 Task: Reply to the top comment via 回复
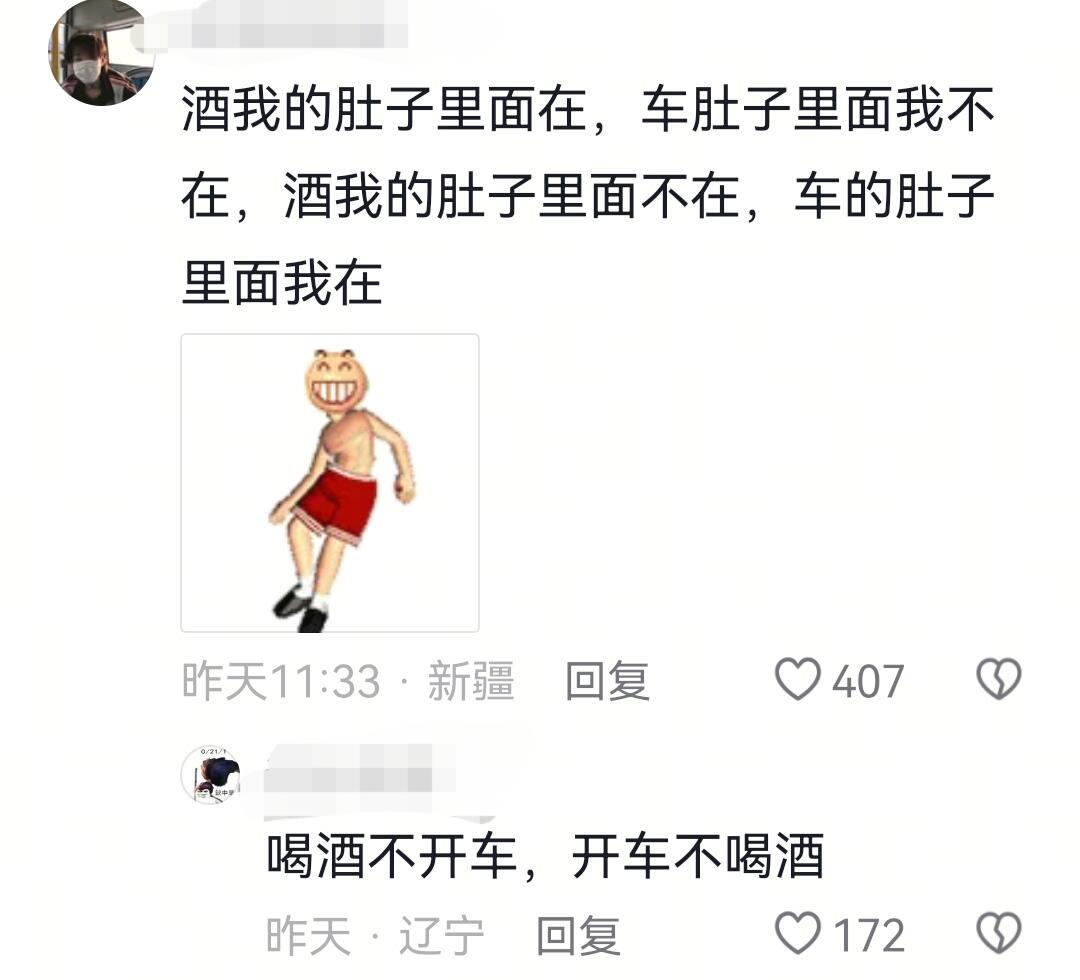(607, 680)
